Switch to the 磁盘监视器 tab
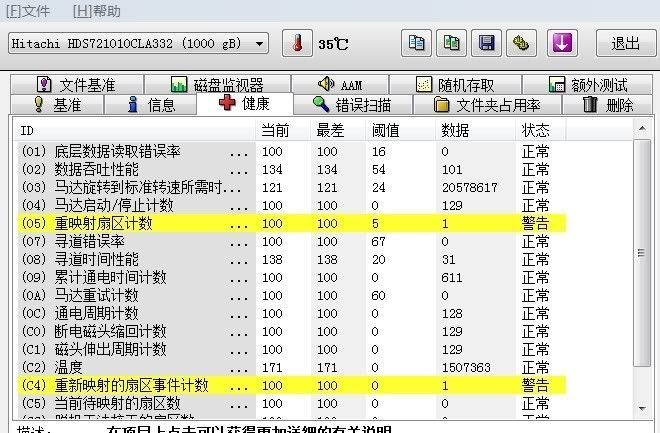The height and width of the screenshot is (433, 660). click(217, 85)
